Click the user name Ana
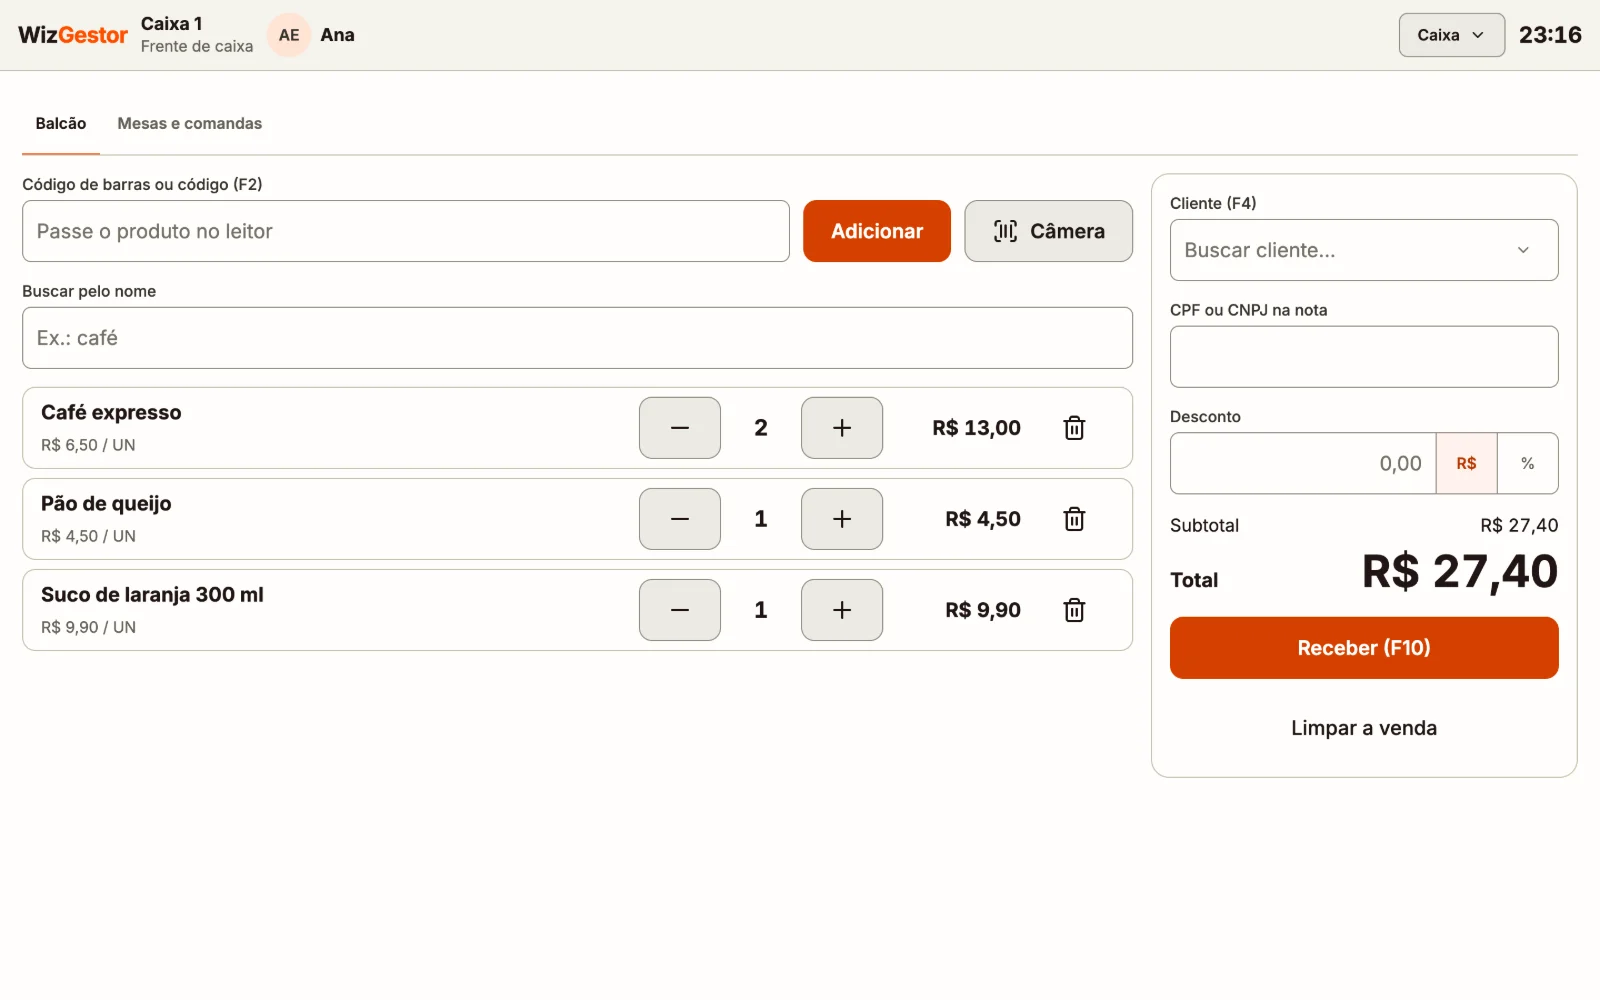1600x1000 pixels. point(337,35)
